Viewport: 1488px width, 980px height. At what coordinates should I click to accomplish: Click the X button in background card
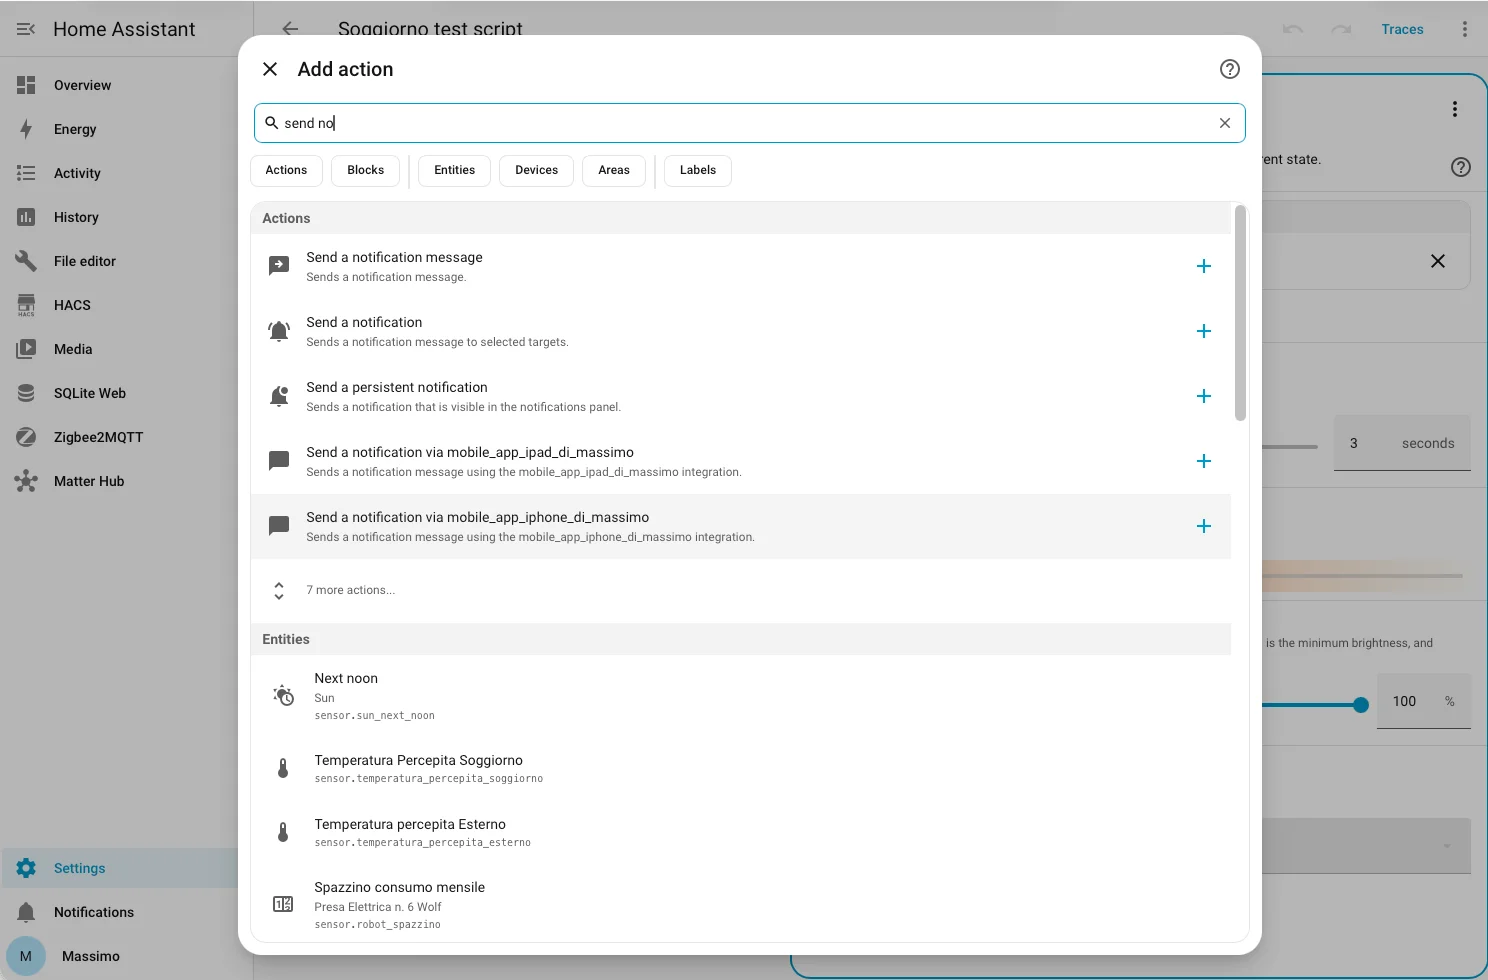point(1438,261)
